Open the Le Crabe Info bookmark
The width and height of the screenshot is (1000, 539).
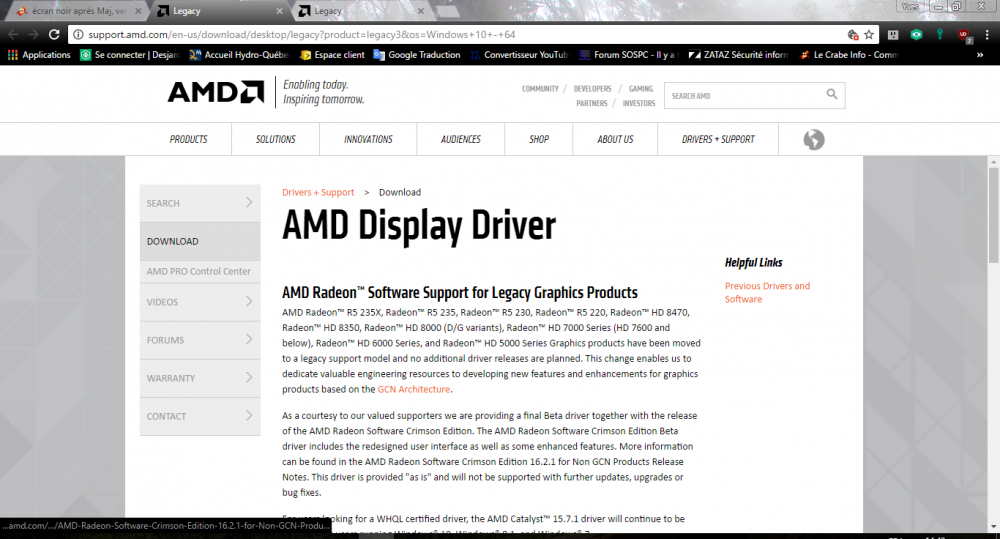(x=849, y=55)
